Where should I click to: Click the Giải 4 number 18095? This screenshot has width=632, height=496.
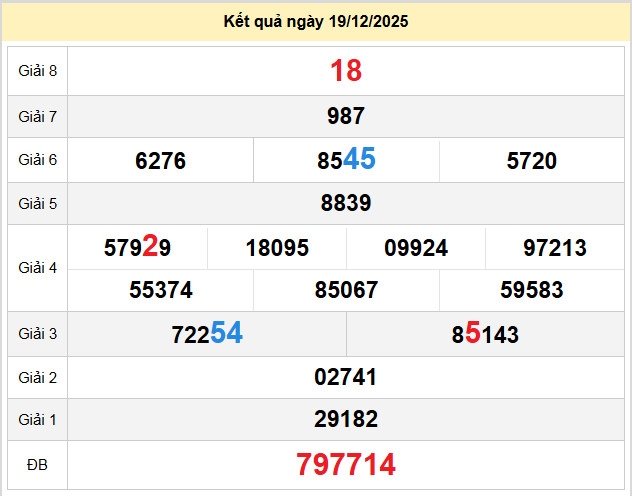click(x=277, y=248)
